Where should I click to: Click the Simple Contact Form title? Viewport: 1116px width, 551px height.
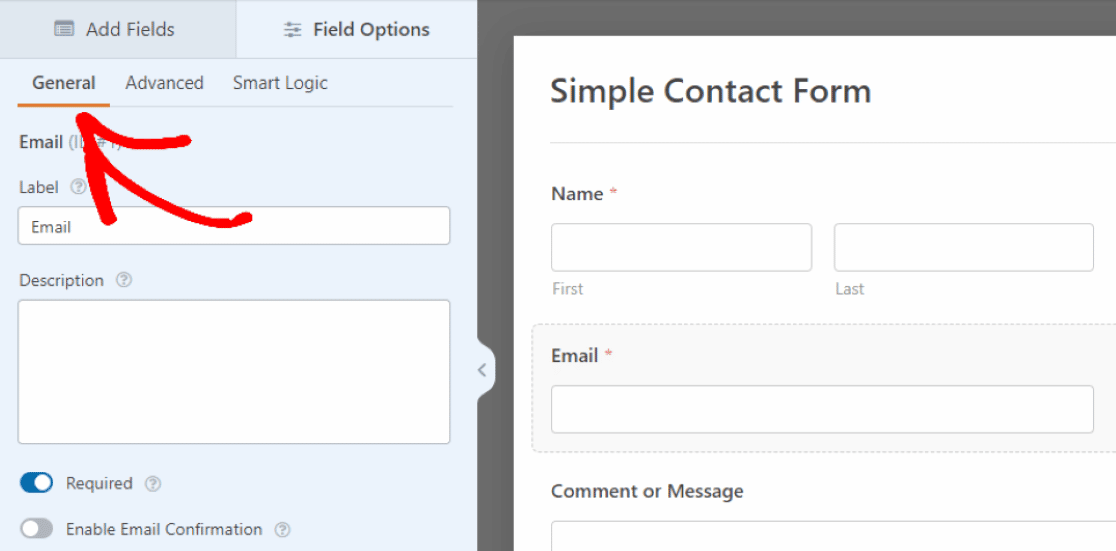click(x=710, y=91)
